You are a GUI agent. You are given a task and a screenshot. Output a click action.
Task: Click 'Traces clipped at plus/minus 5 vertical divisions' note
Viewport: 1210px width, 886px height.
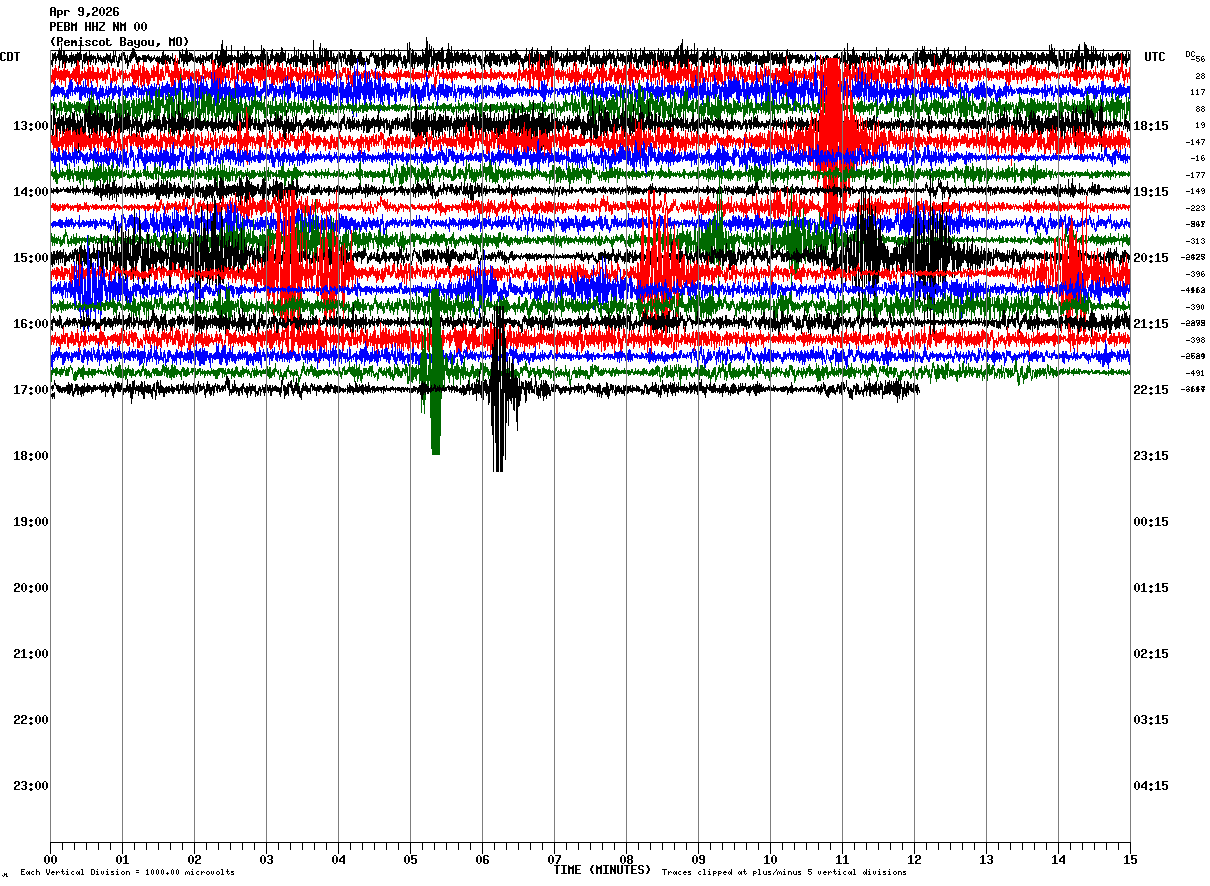[784, 873]
